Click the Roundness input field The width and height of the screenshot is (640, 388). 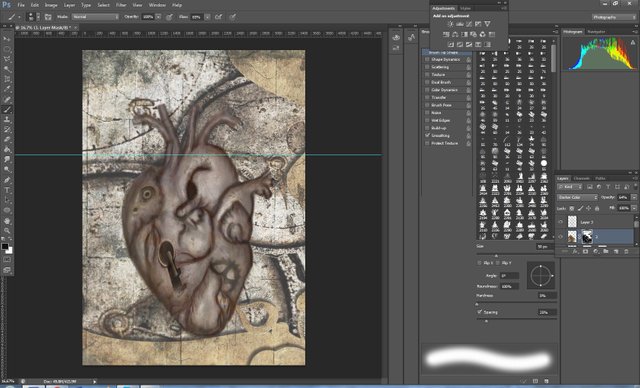click(x=509, y=286)
